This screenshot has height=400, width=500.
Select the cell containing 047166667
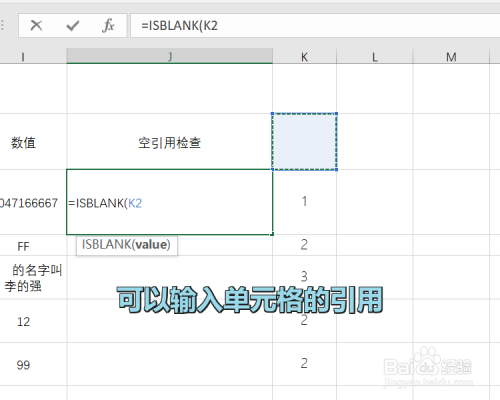(x=33, y=202)
